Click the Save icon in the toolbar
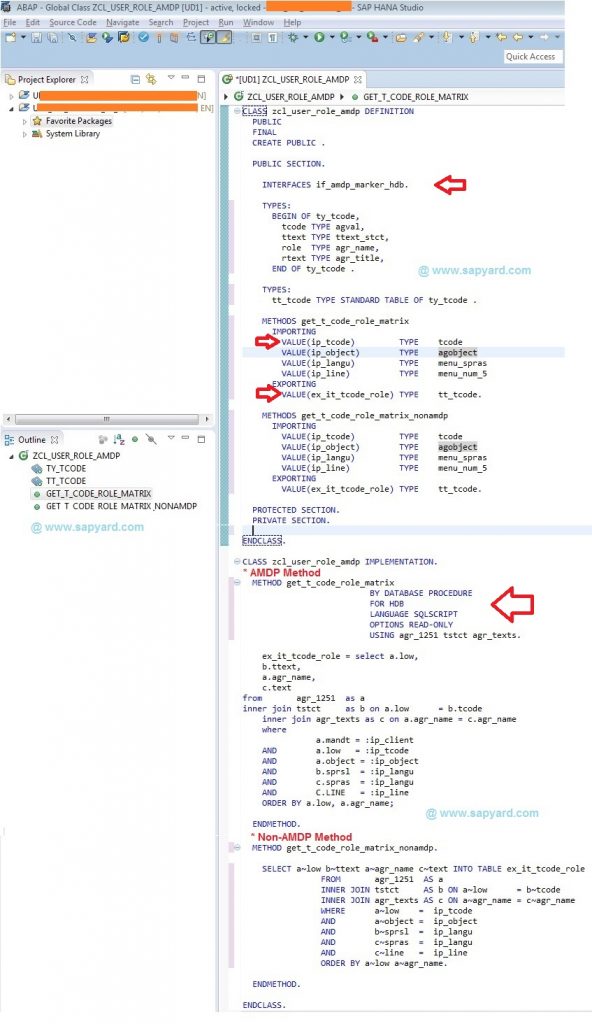Image resolution: width=592 pixels, height=1024 pixels. pyautogui.click(x=37, y=38)
